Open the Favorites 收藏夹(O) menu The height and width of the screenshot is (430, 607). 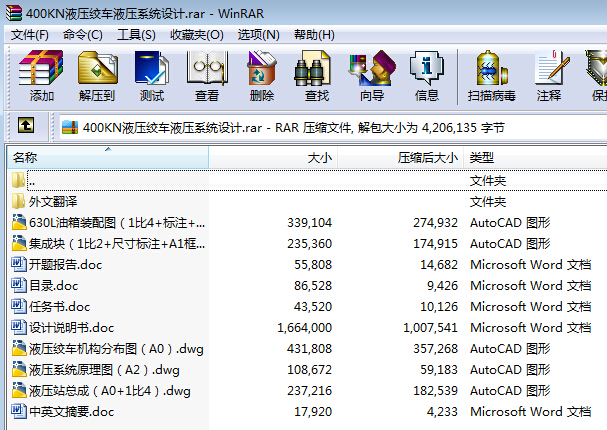click(197, 35)
